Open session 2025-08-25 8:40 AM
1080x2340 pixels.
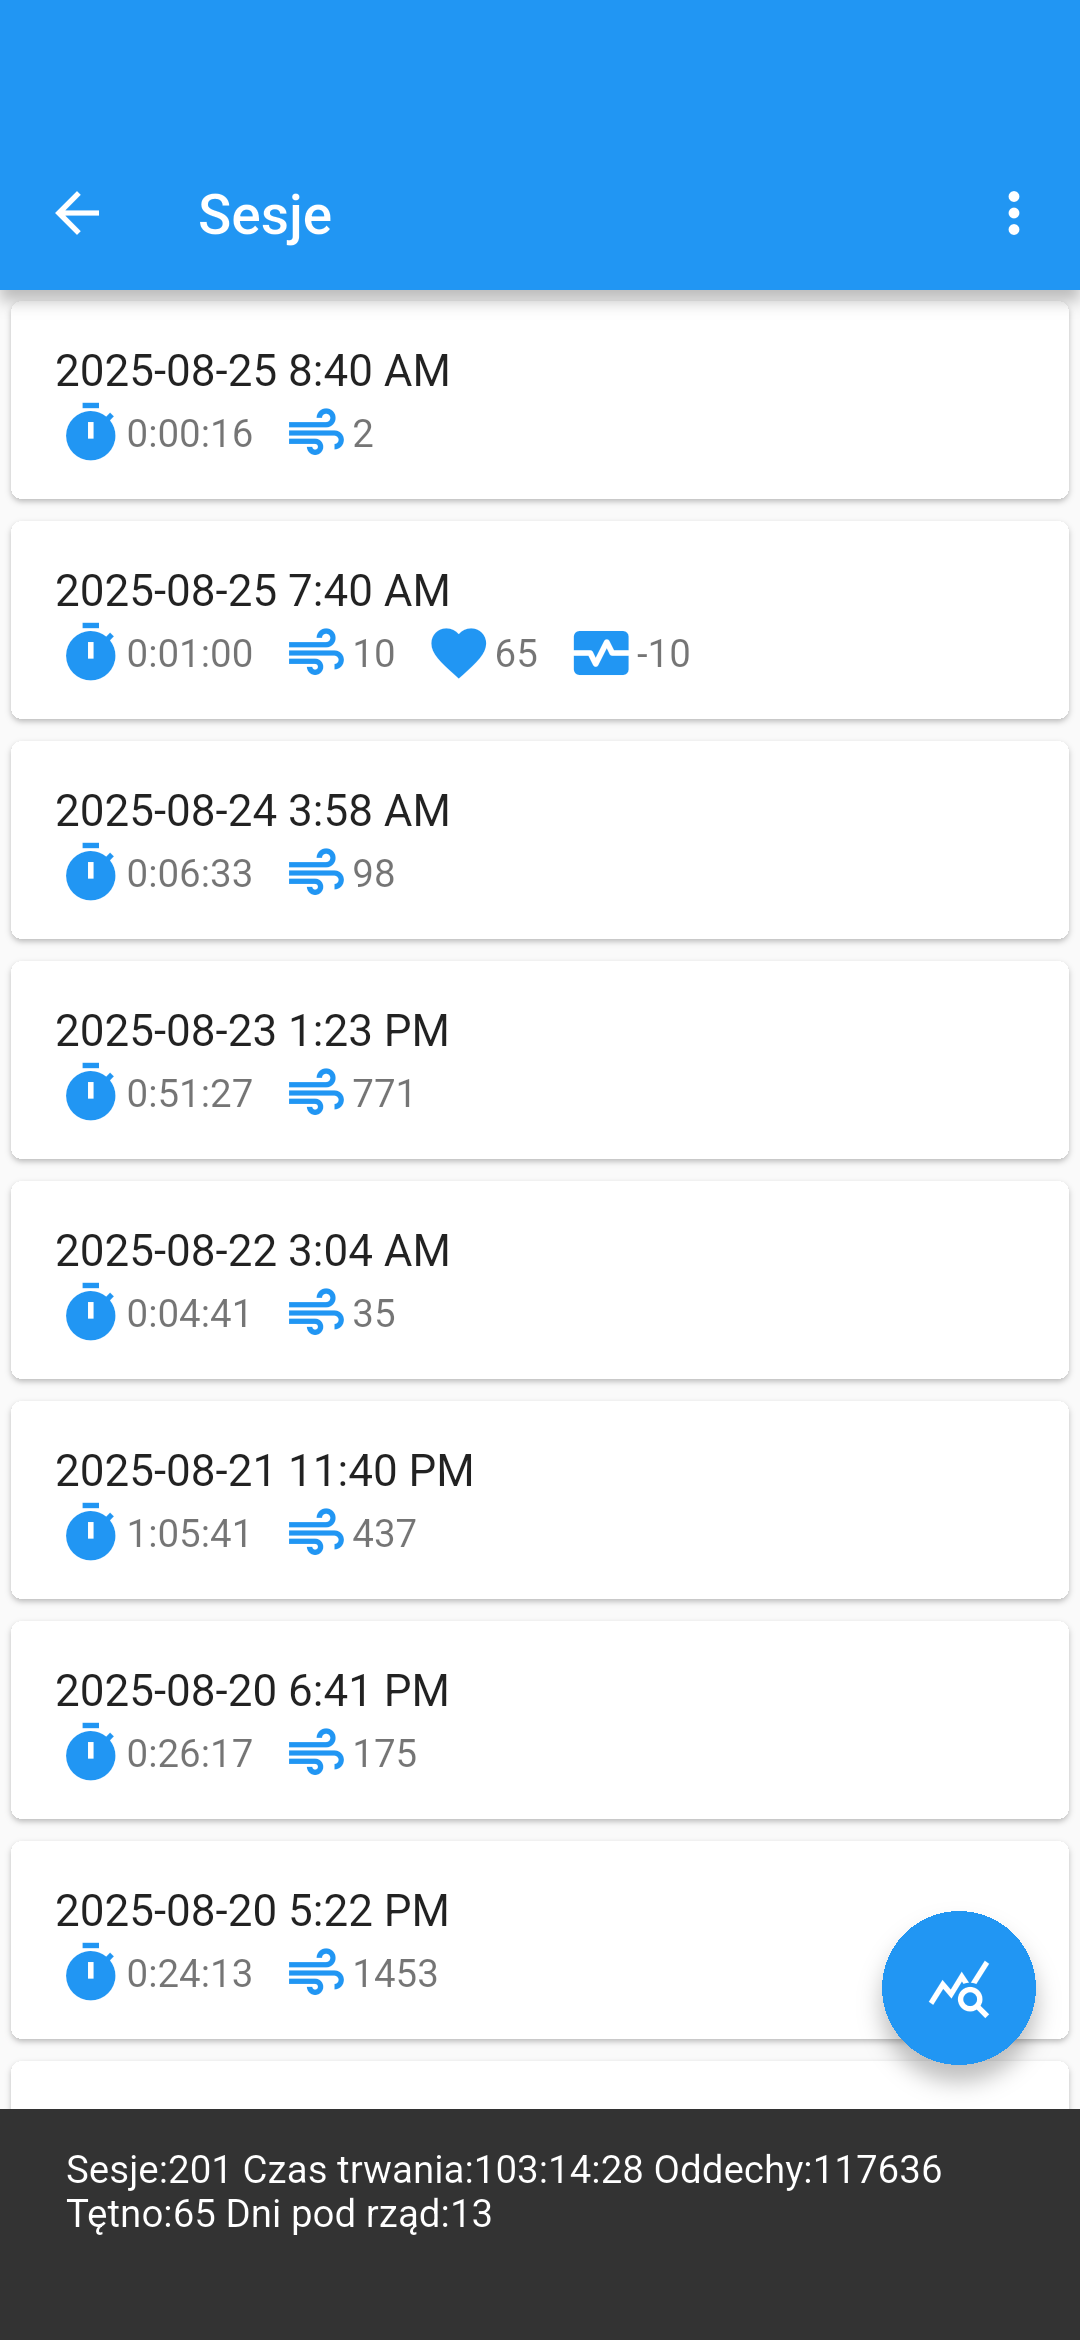[540, 400]
